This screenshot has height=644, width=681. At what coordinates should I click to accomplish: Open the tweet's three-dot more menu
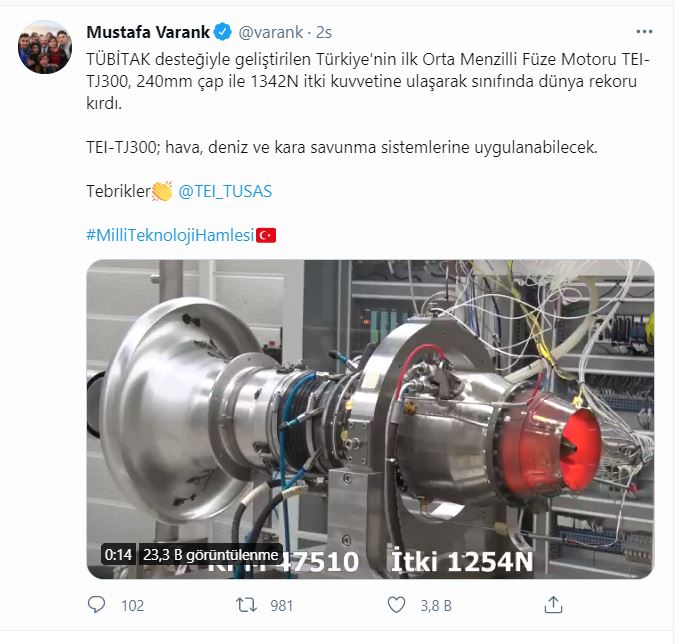[x=644, y=32]
